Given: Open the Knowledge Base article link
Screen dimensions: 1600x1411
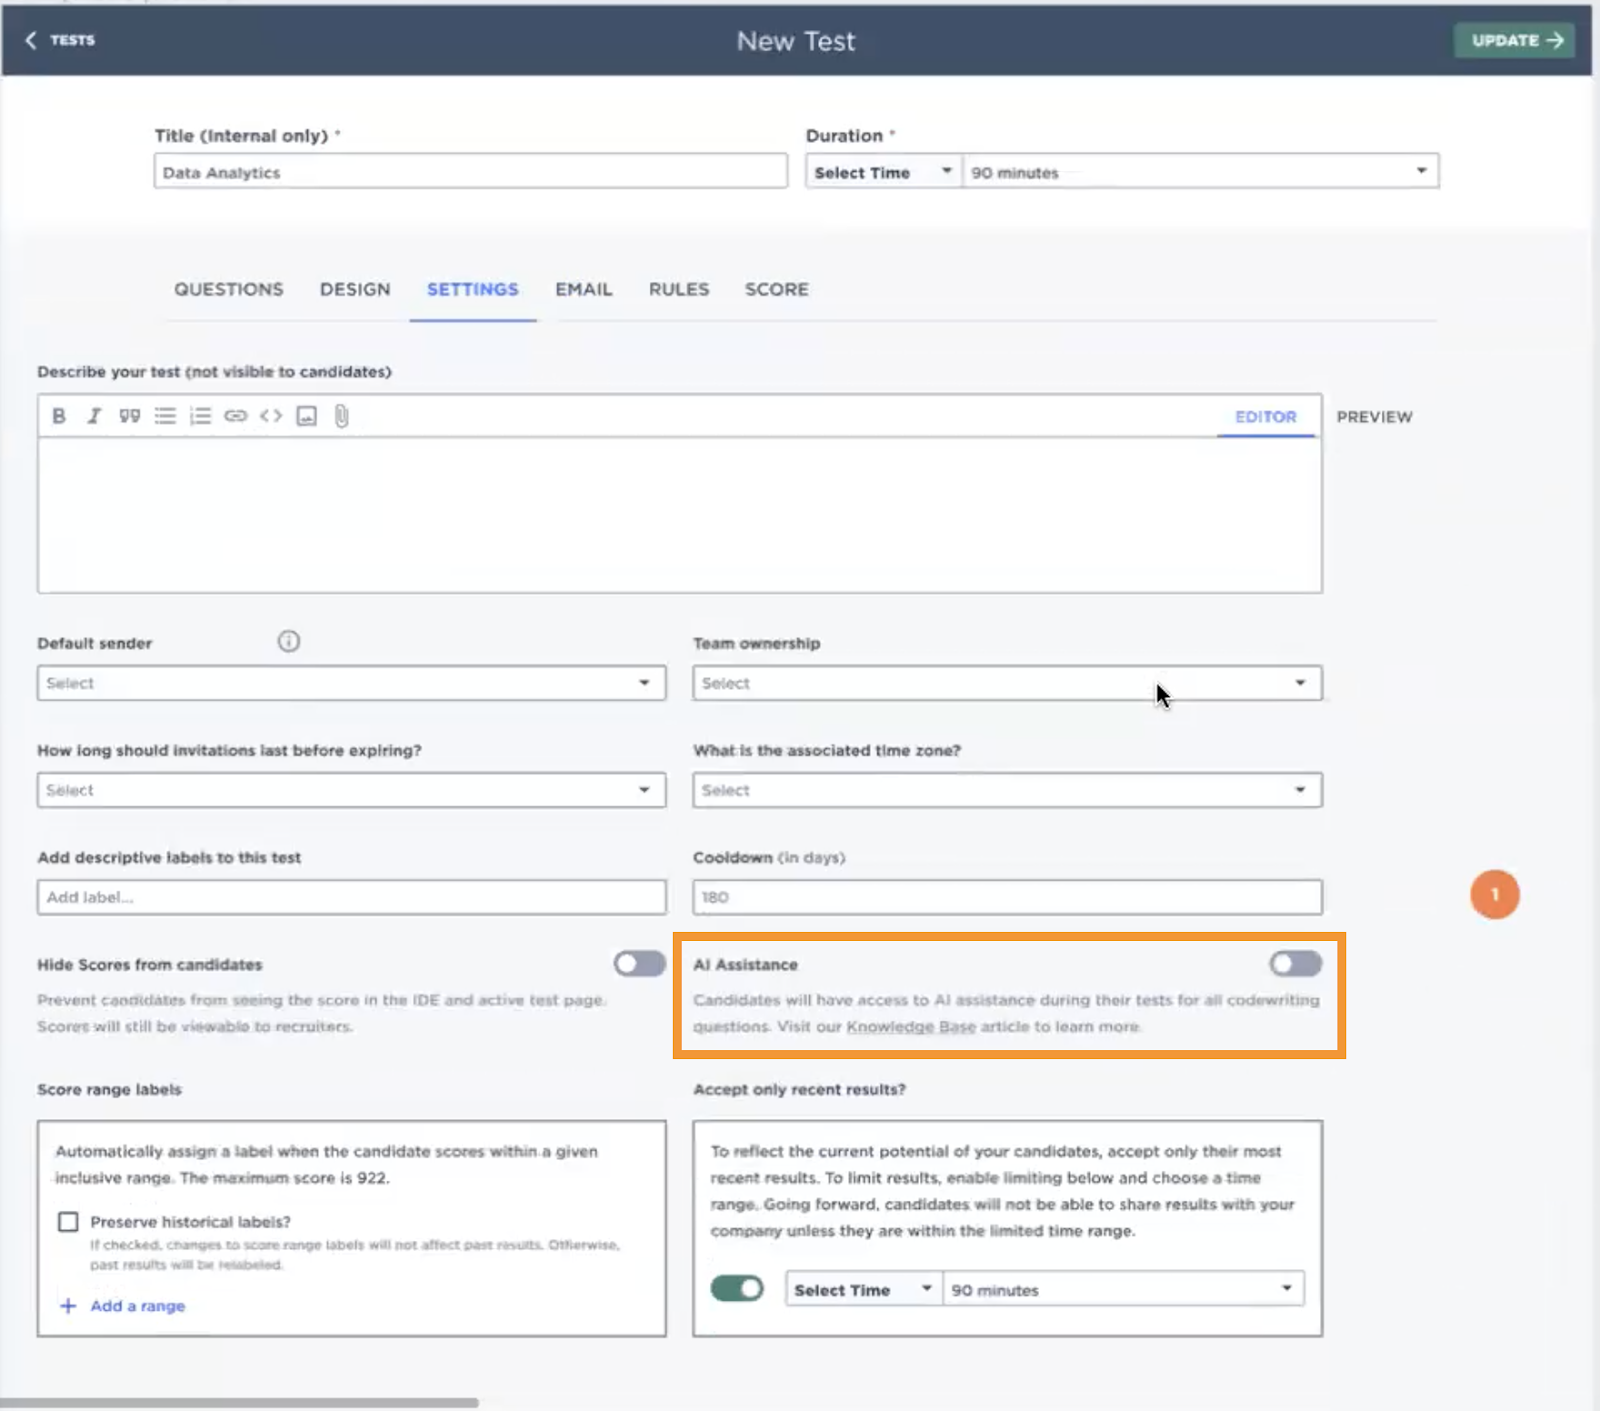Looking at the screenshot, I should (910, 1027).
